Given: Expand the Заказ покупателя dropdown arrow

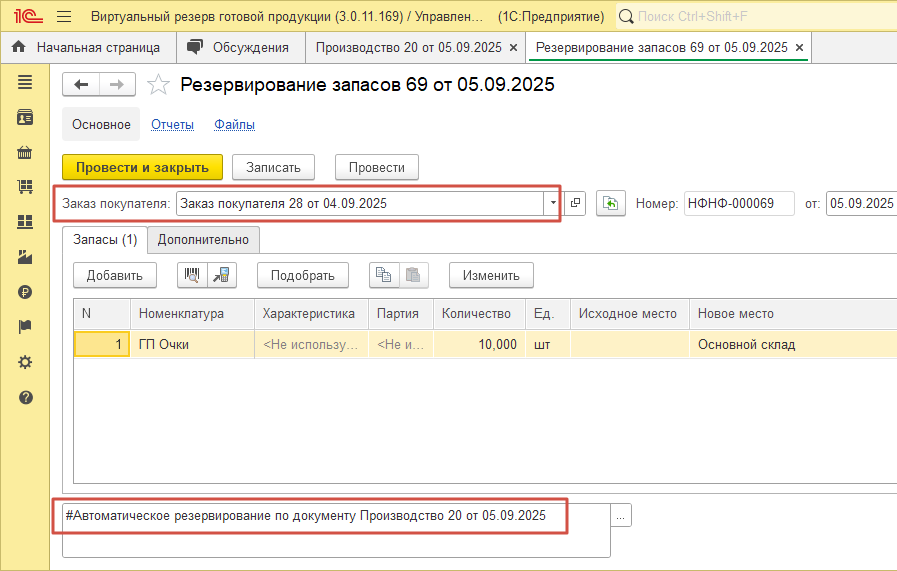Looking at the screenshot, I should [552, 203].
